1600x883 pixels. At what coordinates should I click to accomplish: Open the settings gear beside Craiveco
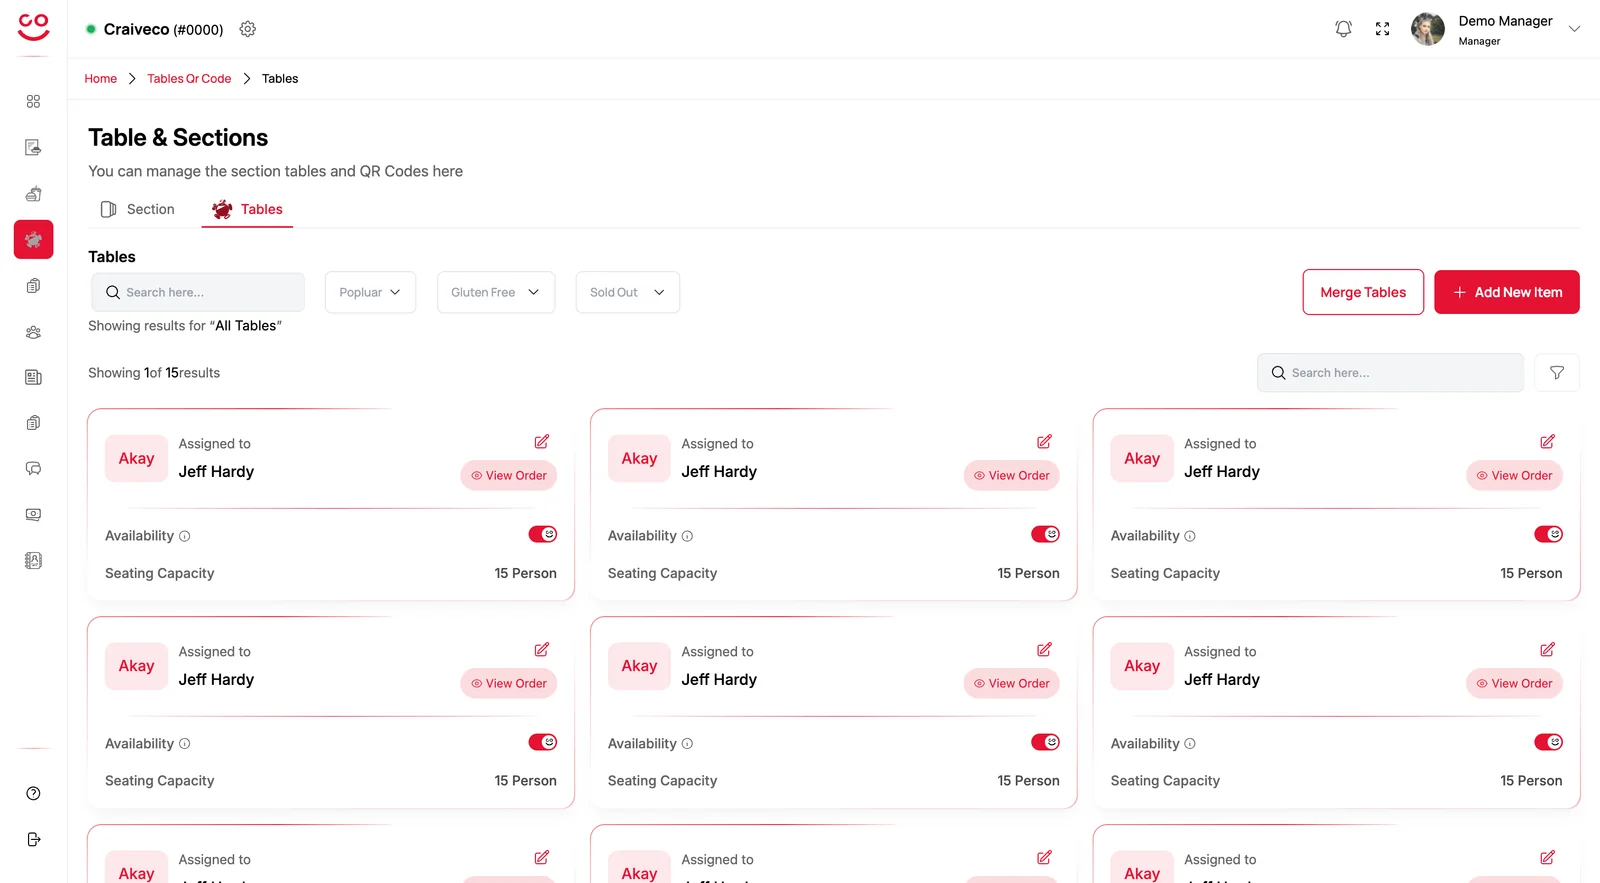click(248, 30)
